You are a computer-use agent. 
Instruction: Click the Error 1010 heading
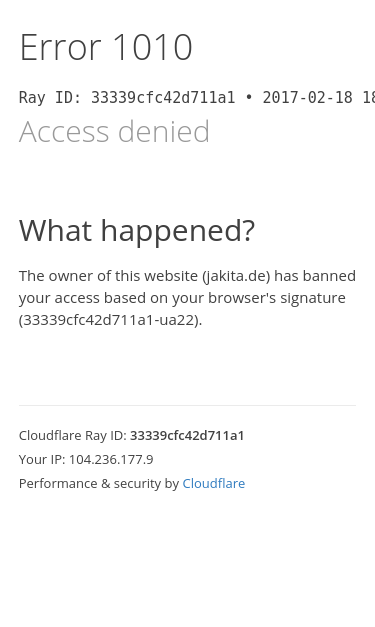pyautogui.click(x=106, y=48)
